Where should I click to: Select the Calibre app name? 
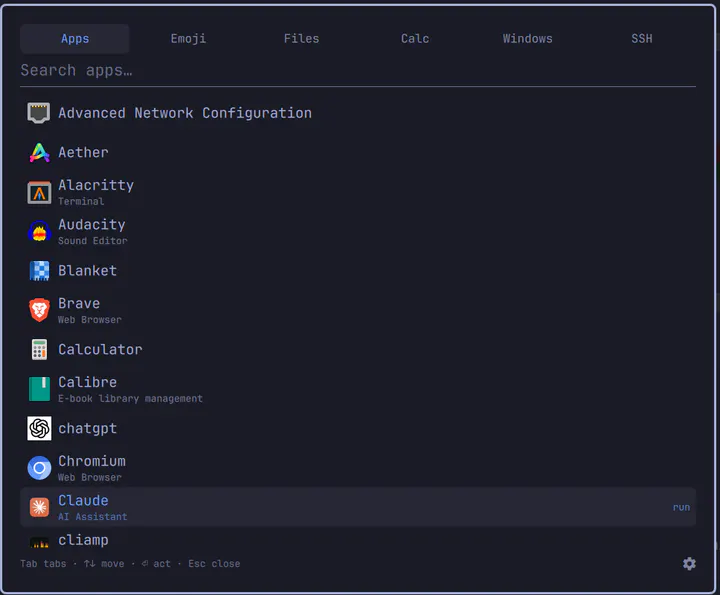pyautogui.click(x=87, y=382)
